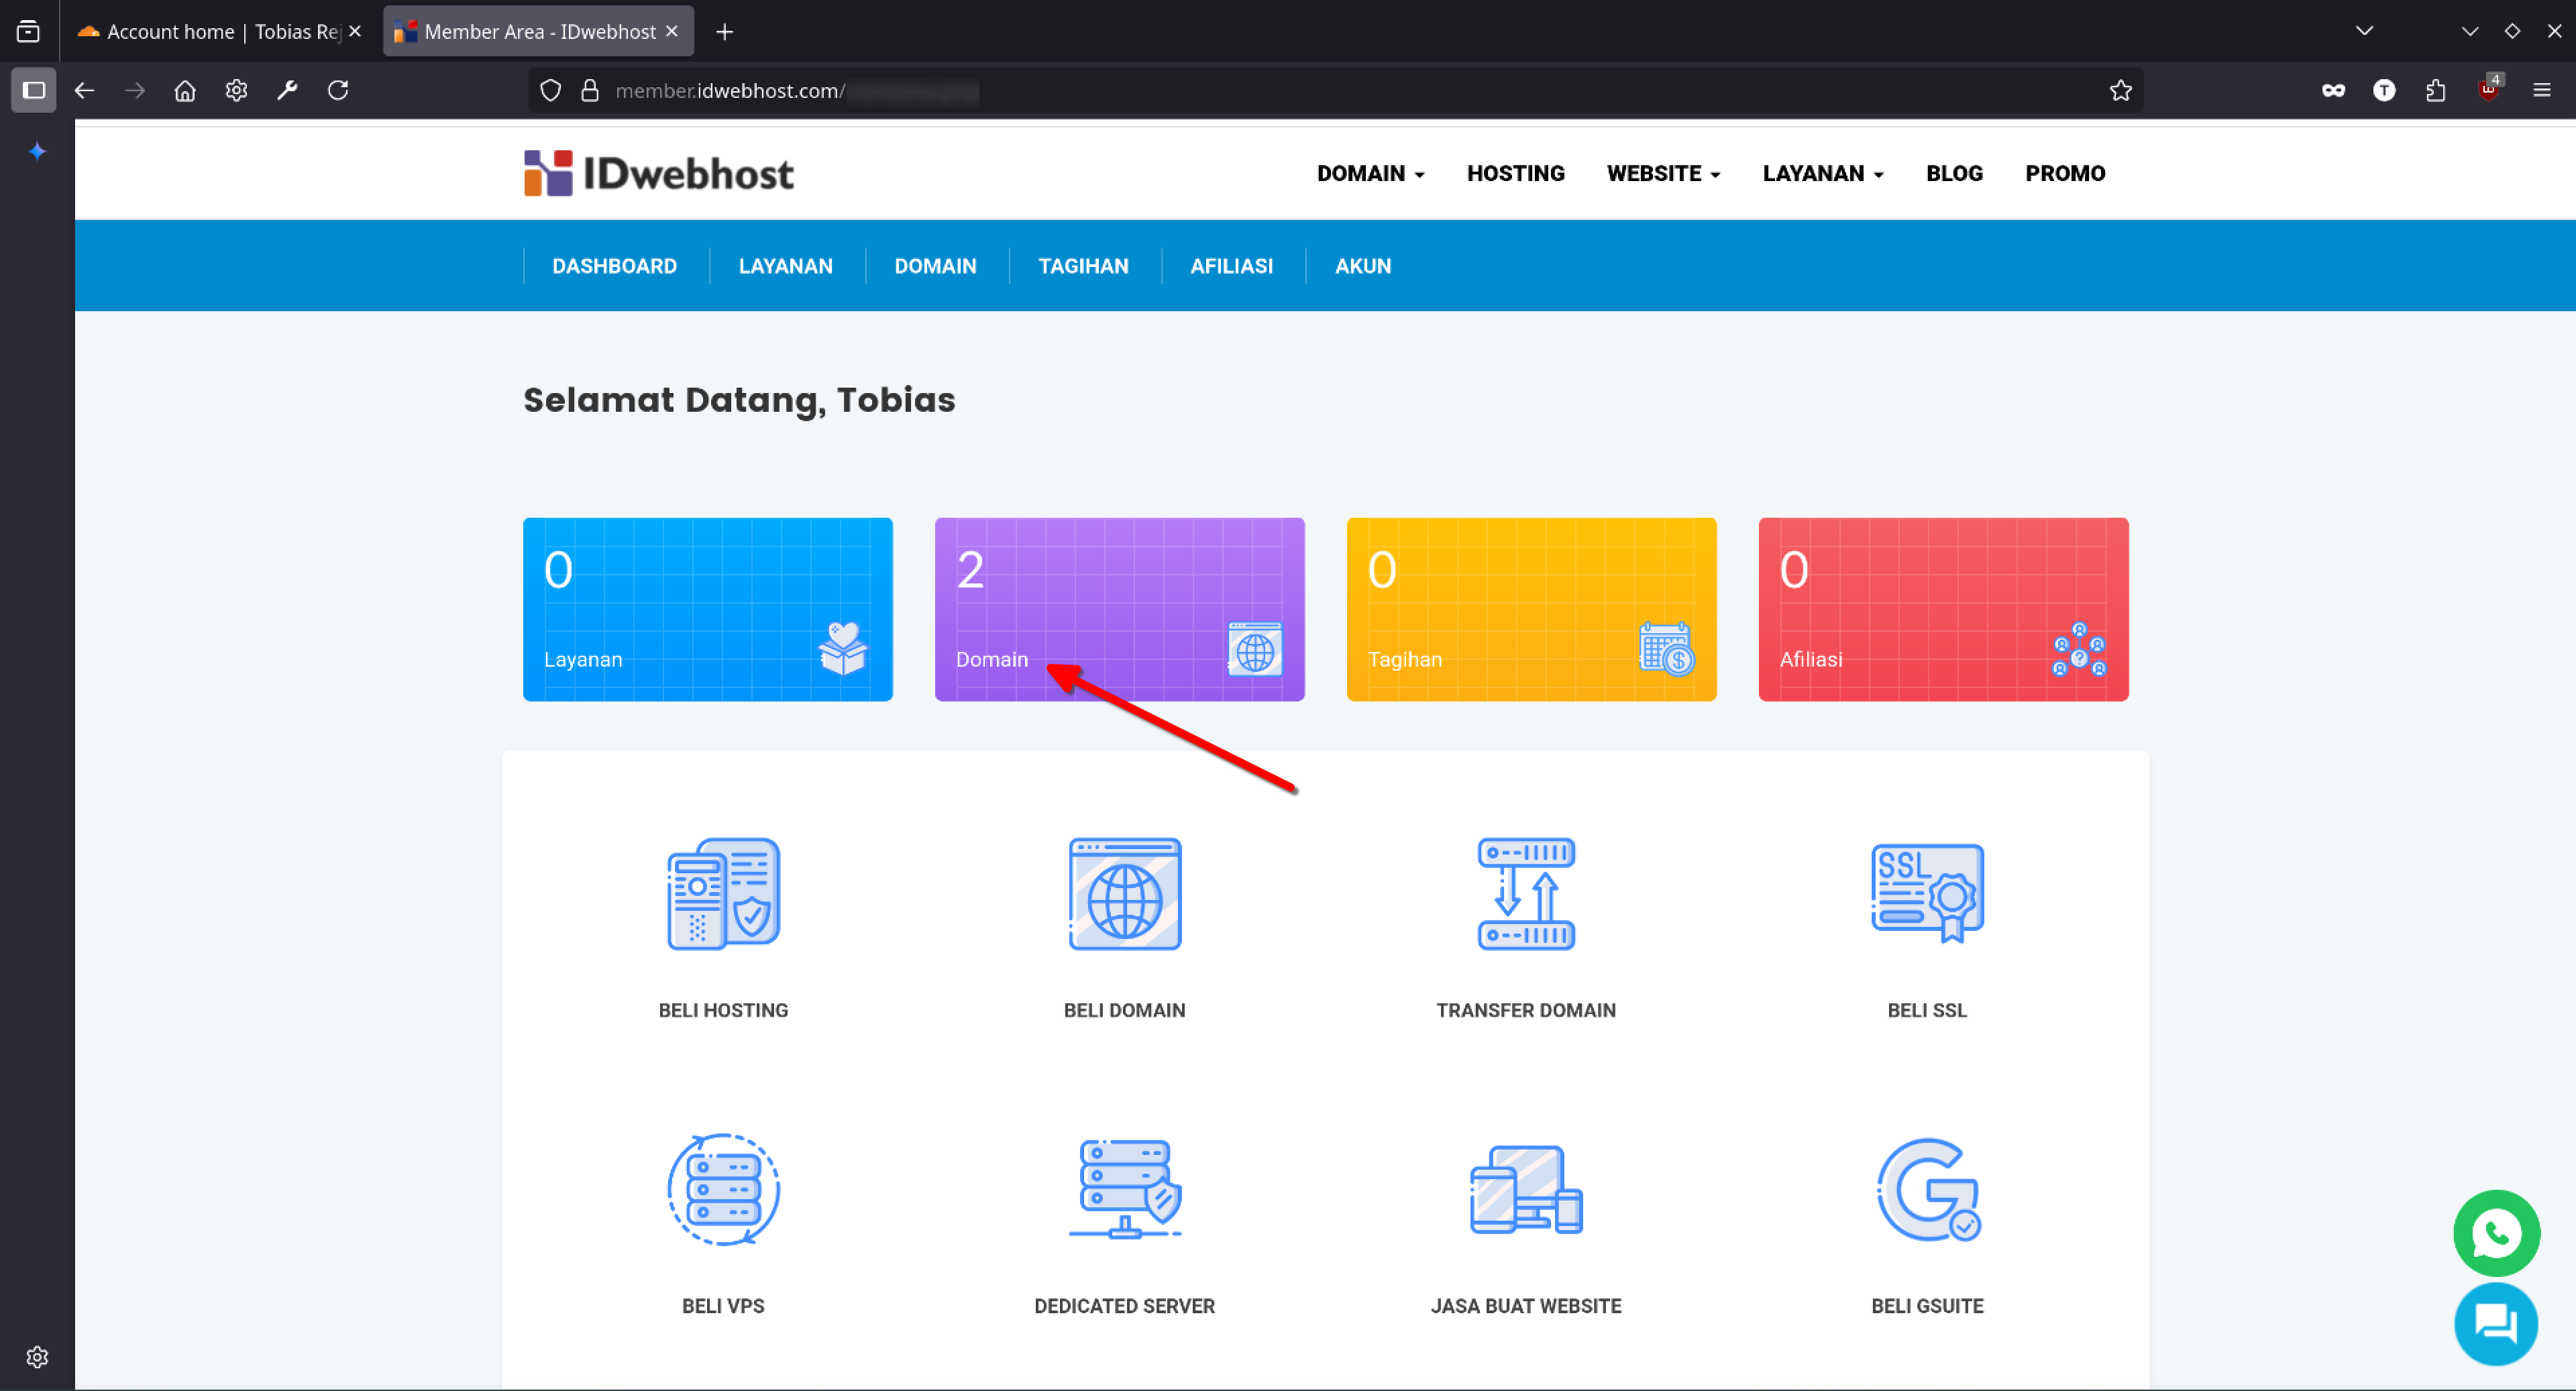Click the Beli Hosting icon
The width and height of the screenshot is (2576, 1391).
point(723,893)
